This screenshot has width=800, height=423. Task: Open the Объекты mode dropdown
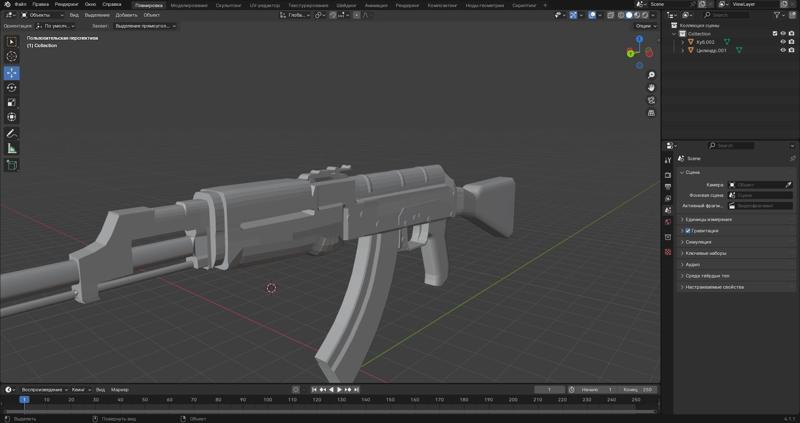click(42, 15)
